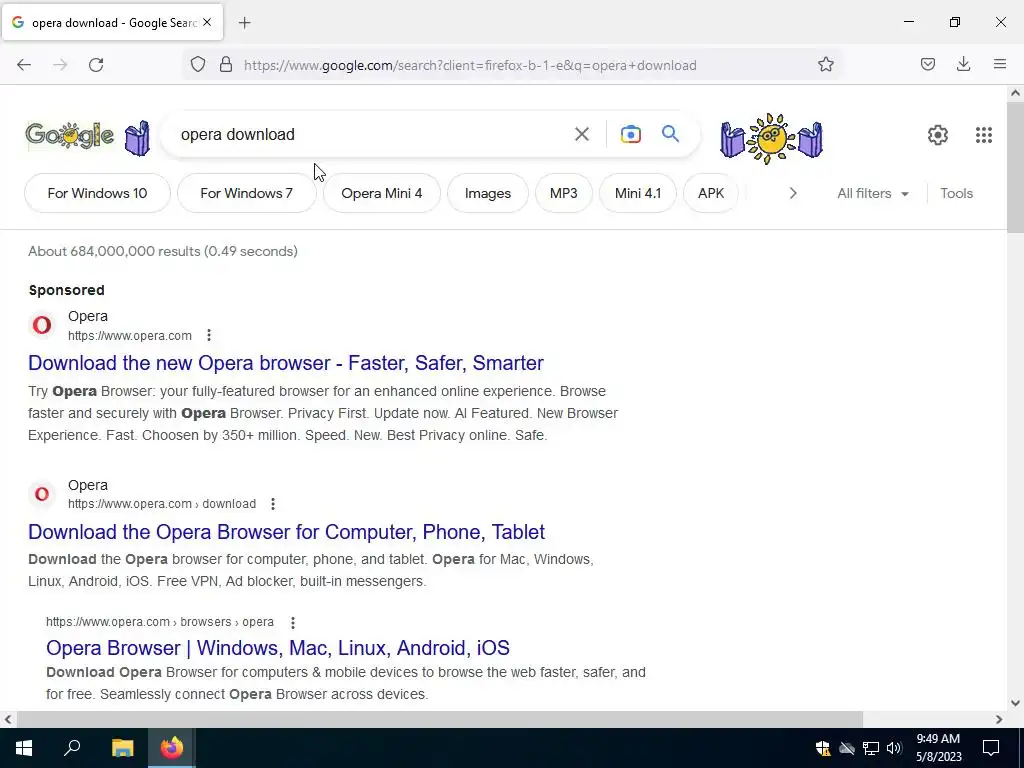
Task: Click the opera.com › download URL
Action: (x=162, y=504)
